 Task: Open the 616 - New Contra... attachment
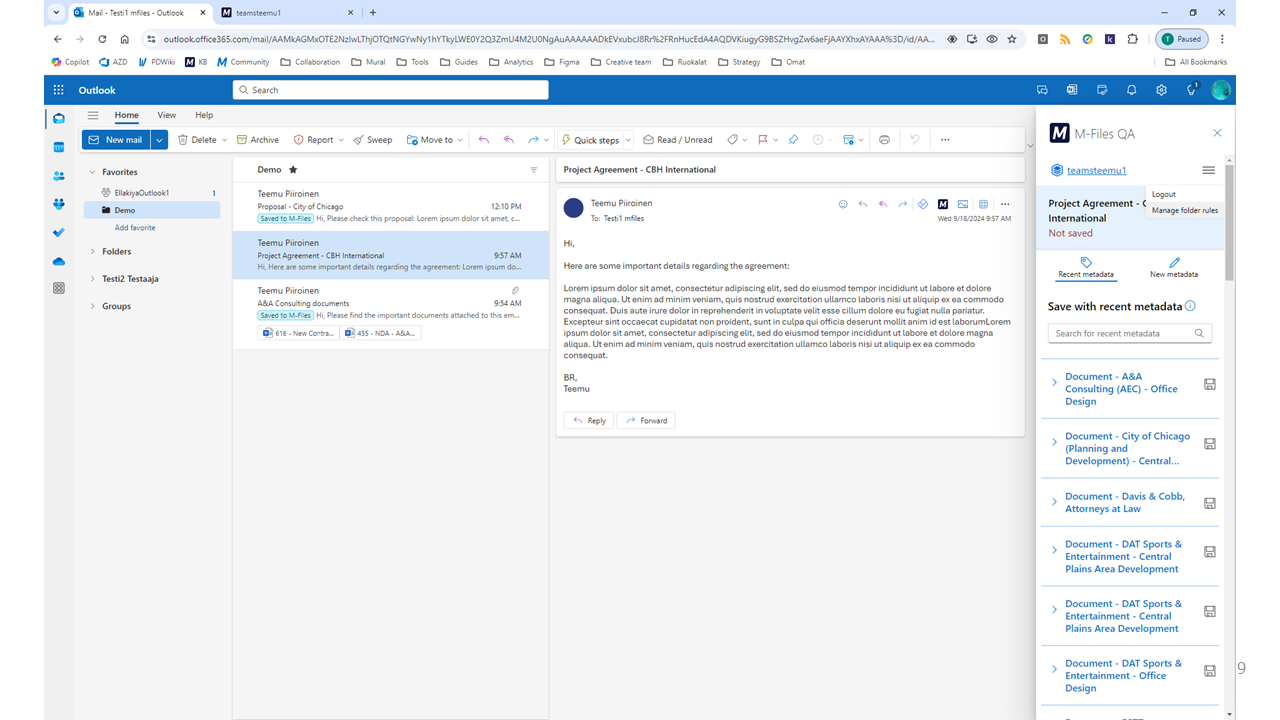297,333
